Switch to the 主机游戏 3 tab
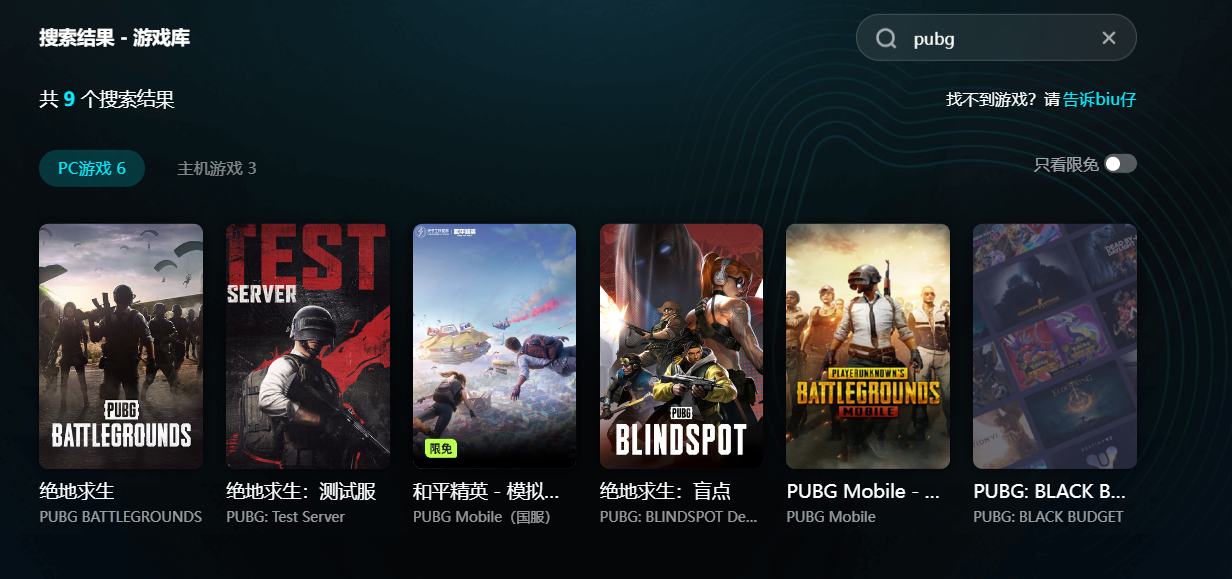 pos(217,168)
